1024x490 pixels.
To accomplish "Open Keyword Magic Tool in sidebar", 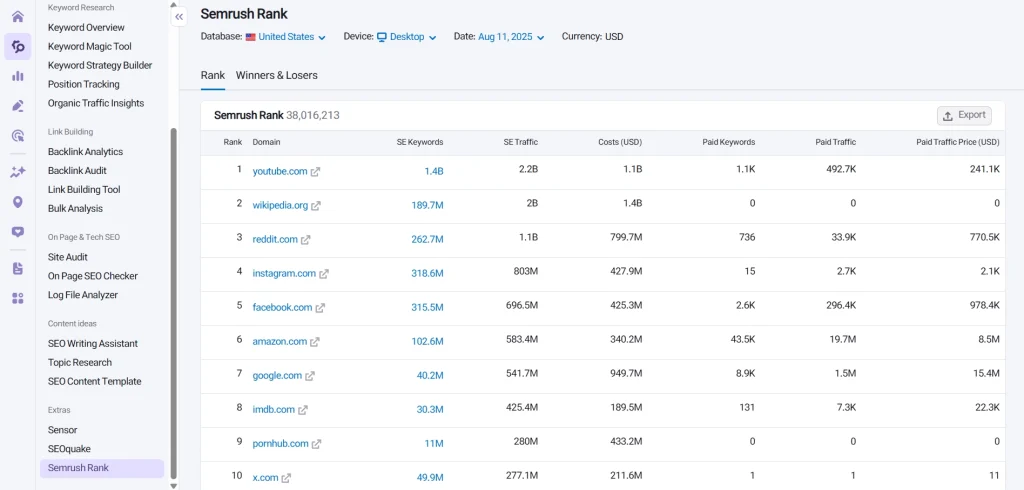I will [89, 46].
